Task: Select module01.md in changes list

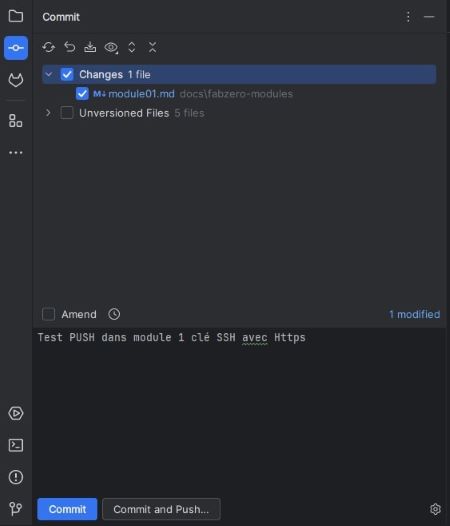Action: (141, 94)
